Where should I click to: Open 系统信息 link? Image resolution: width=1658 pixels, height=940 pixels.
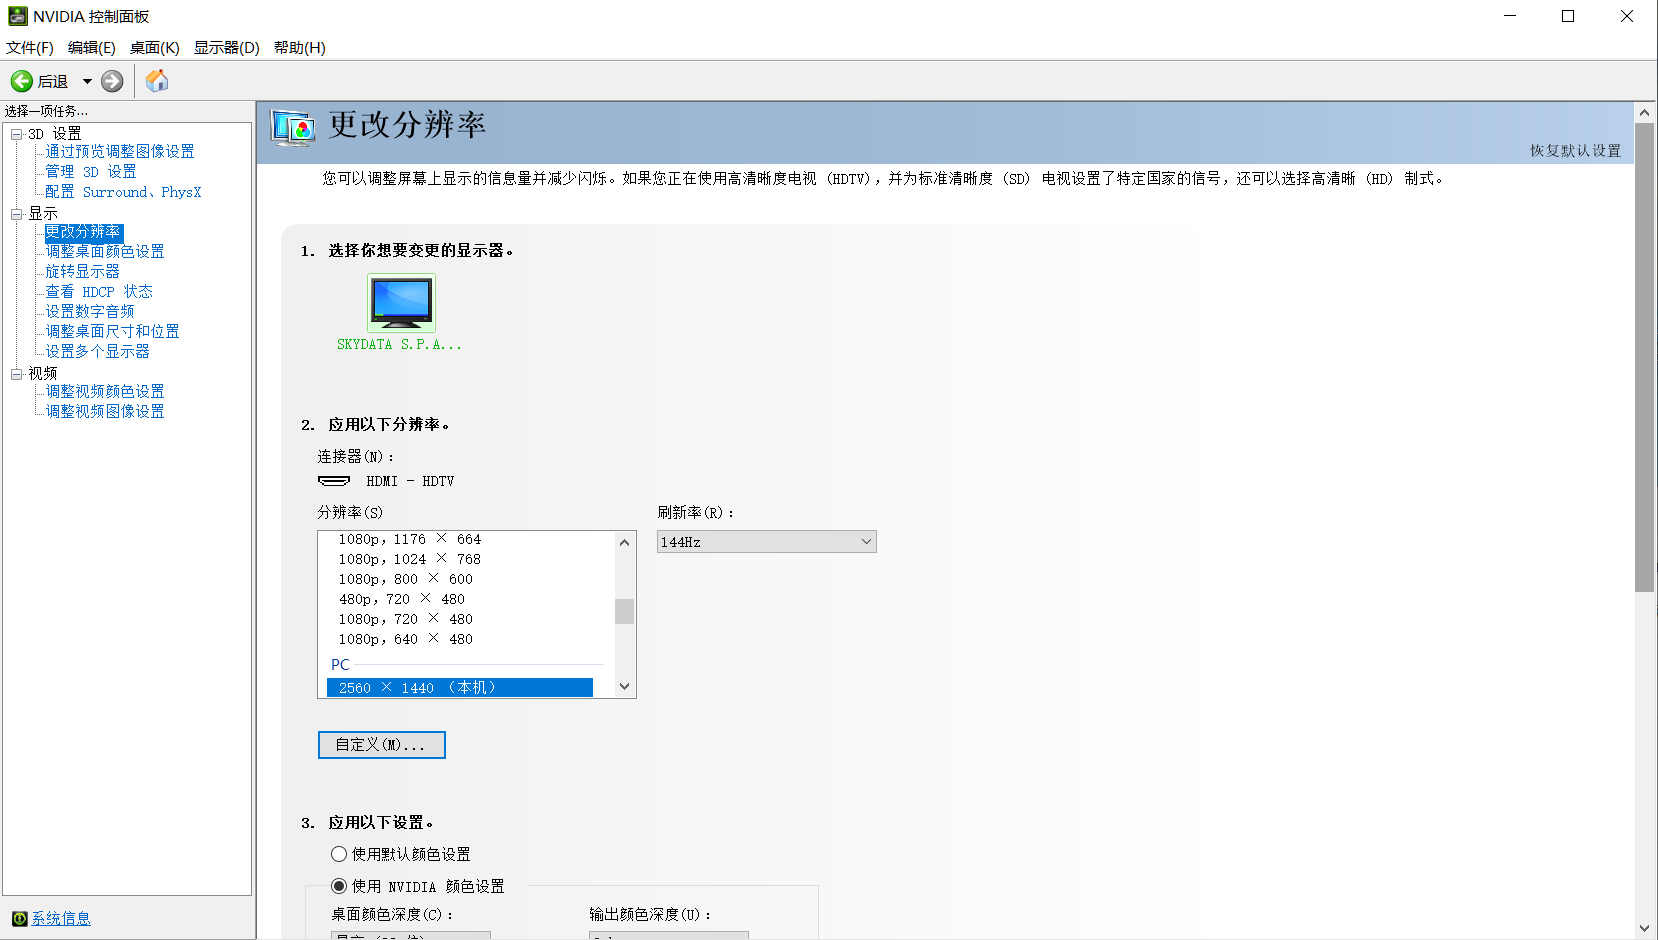click(x=61, y=918)
